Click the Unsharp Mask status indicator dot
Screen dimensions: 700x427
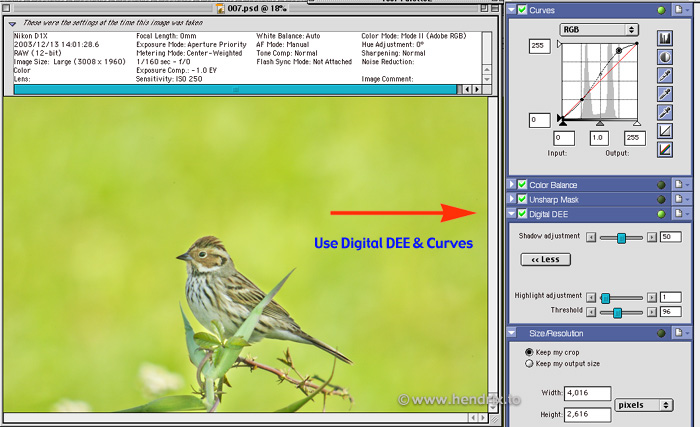tap(661, 200)
